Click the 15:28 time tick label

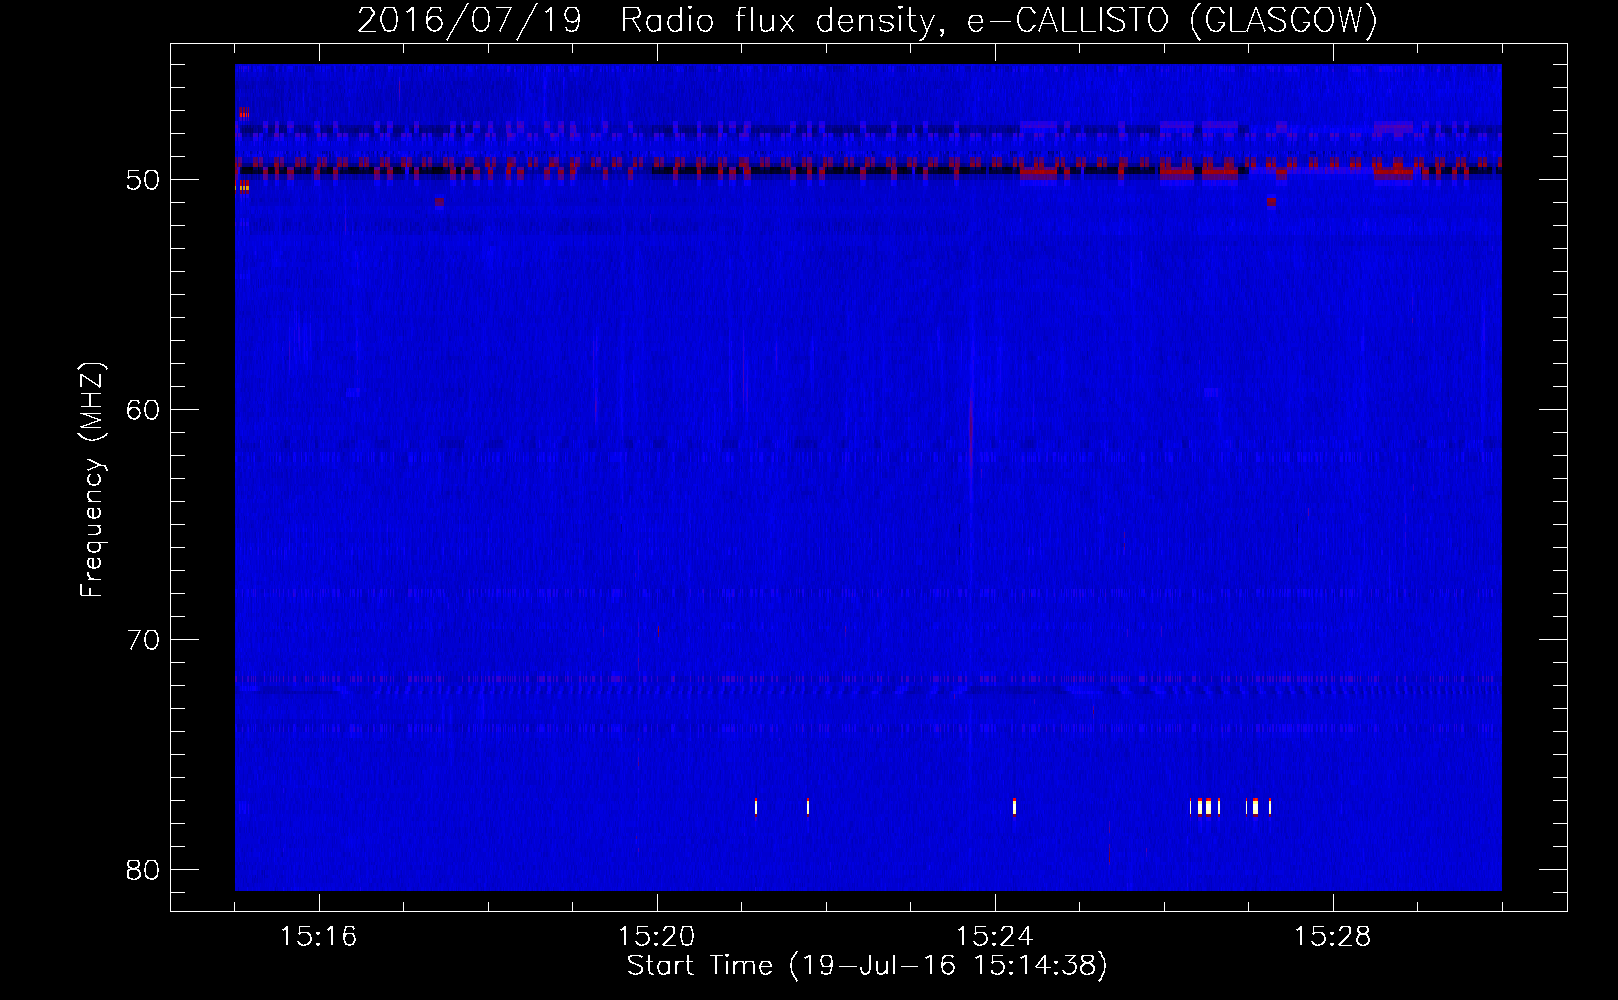[1333, 937]
